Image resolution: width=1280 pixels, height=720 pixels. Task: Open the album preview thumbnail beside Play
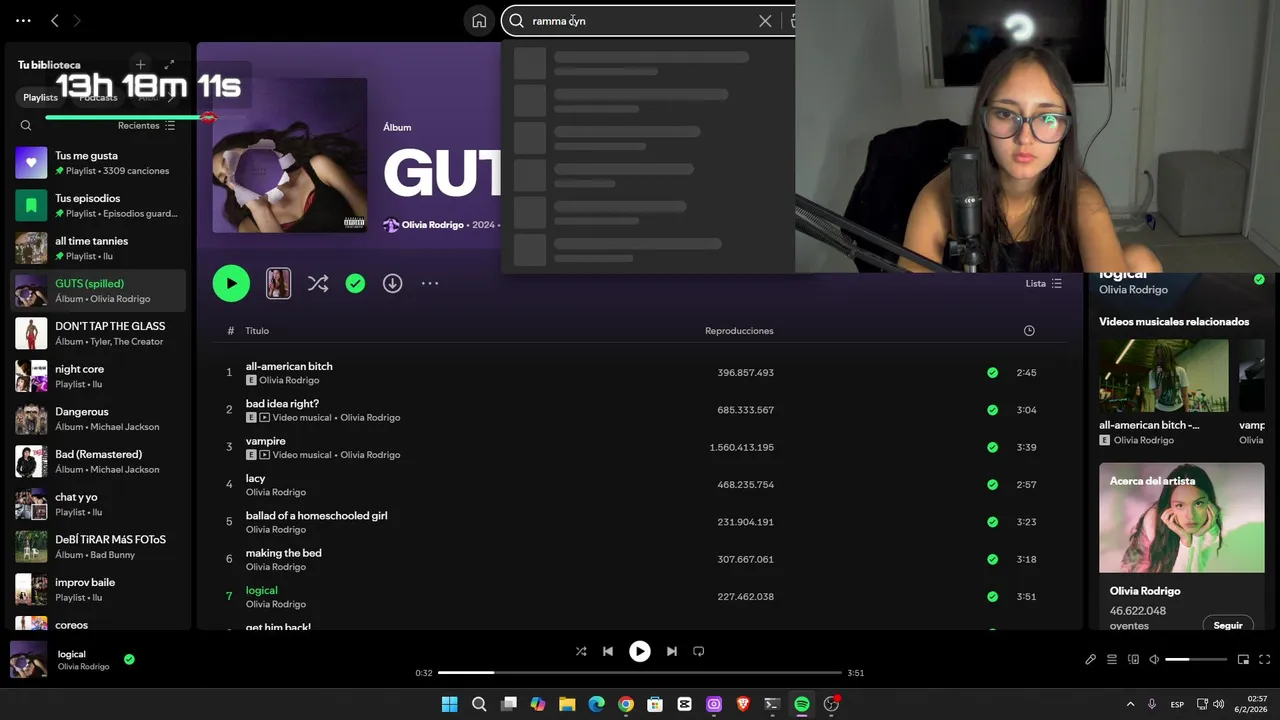(278, 283)
